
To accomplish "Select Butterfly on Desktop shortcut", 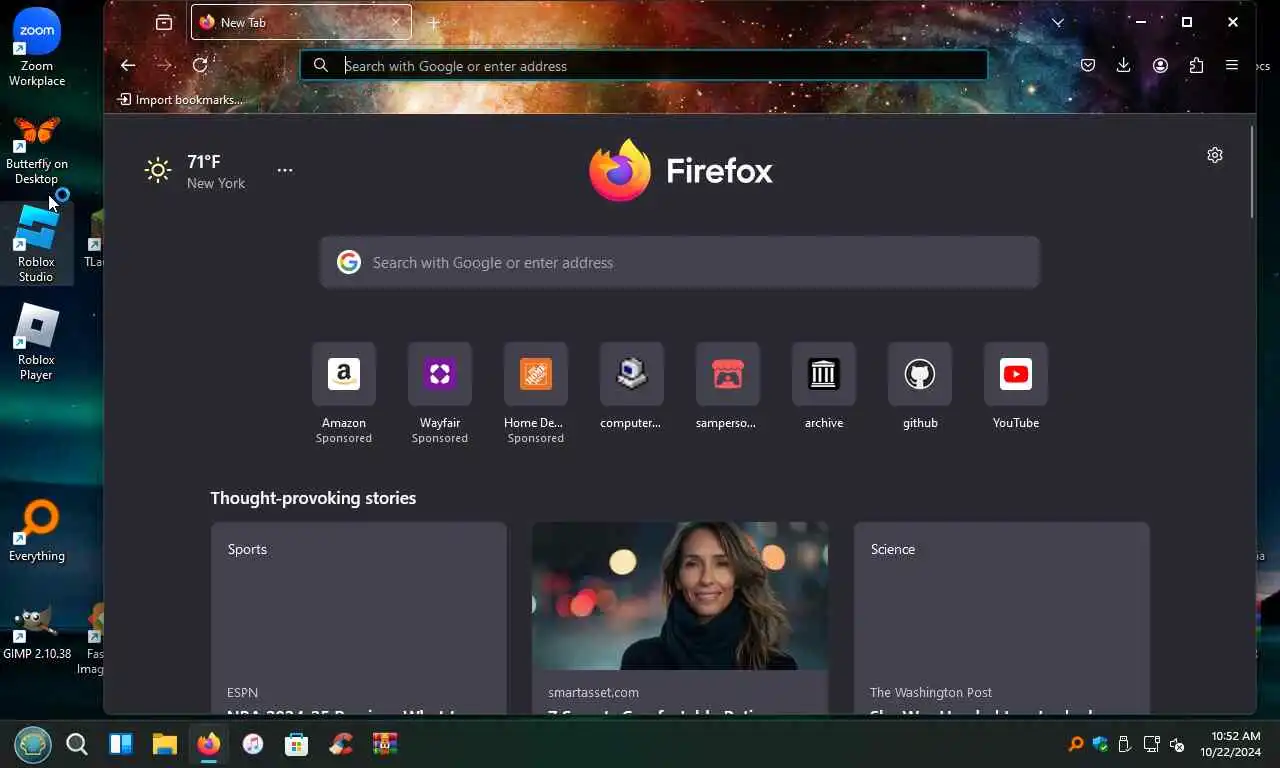I will pyautogui.click(x=37, y=150).
